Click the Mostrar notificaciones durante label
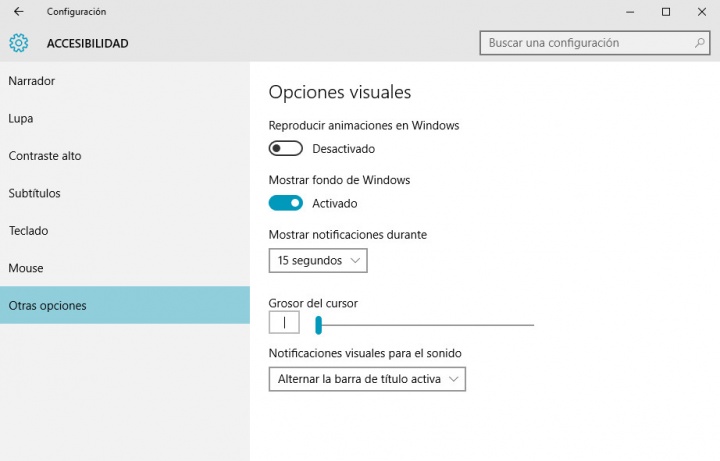The height and width of the screenshot is (461, 720). pos(348,235)
